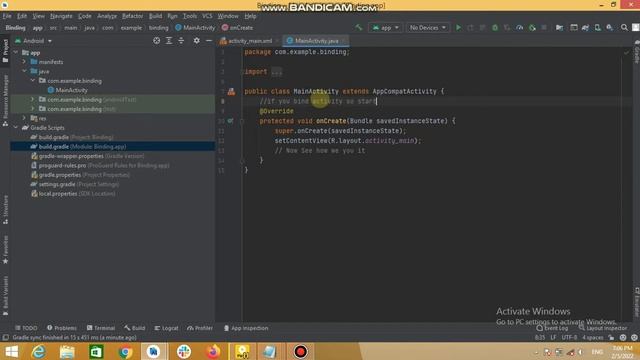Select gradle-wrapper.properties file

pyautogui.click(x=87, y=156)
